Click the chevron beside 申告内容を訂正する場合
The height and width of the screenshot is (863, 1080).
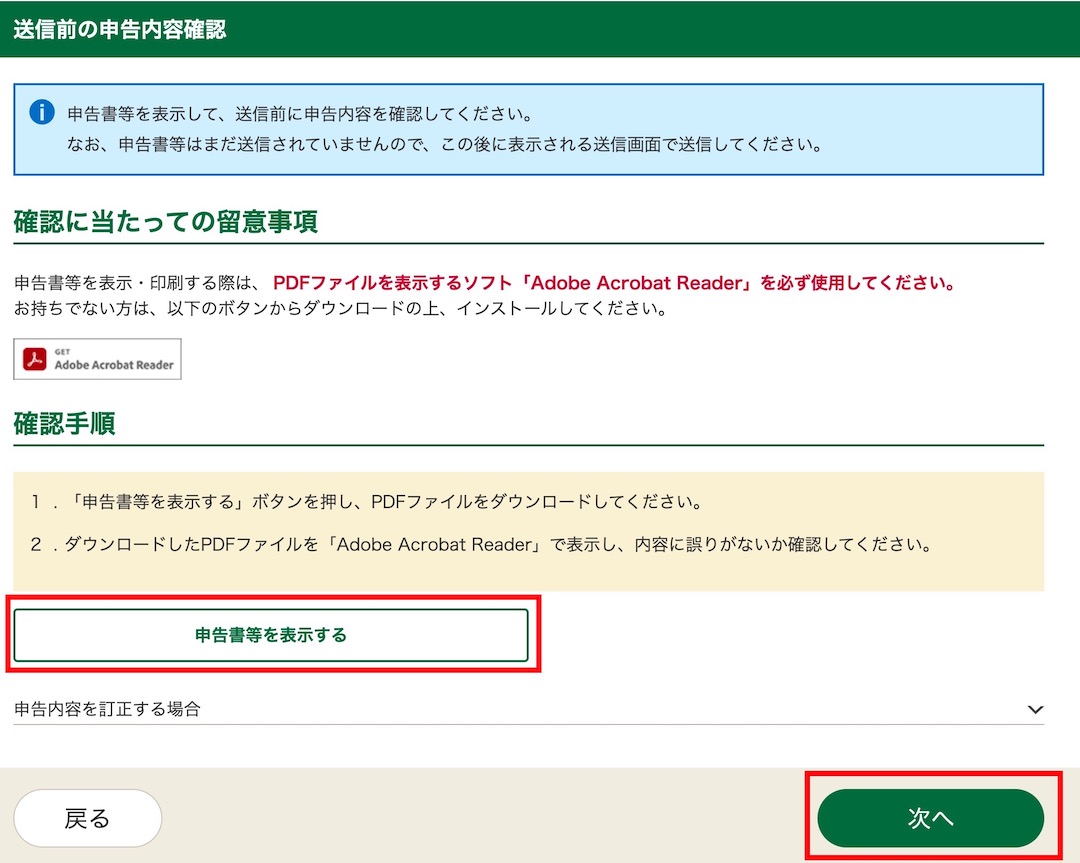click(x=1035, y=709)
